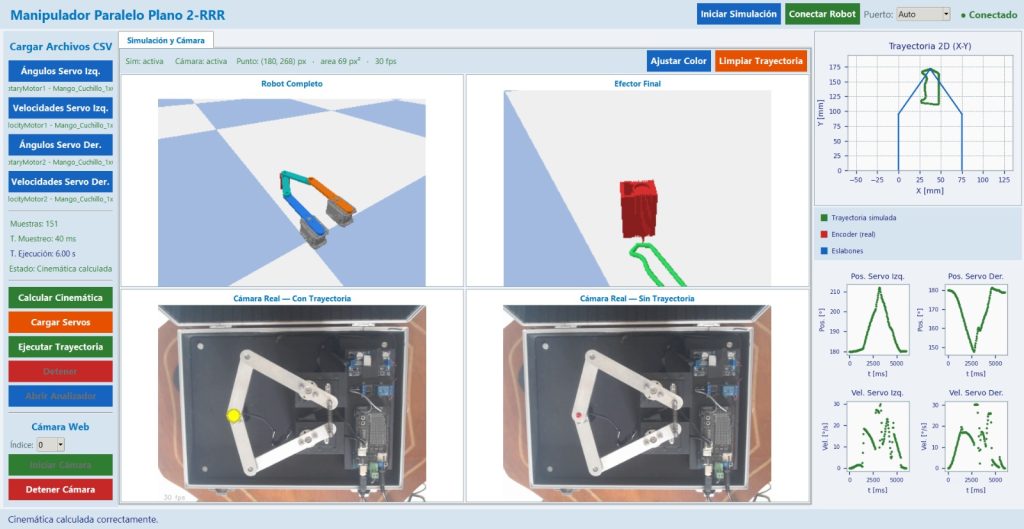Viewport: 1024px width, 529px height.
Task: Click Ajustar Color button
Action: (x=679, y=61)
